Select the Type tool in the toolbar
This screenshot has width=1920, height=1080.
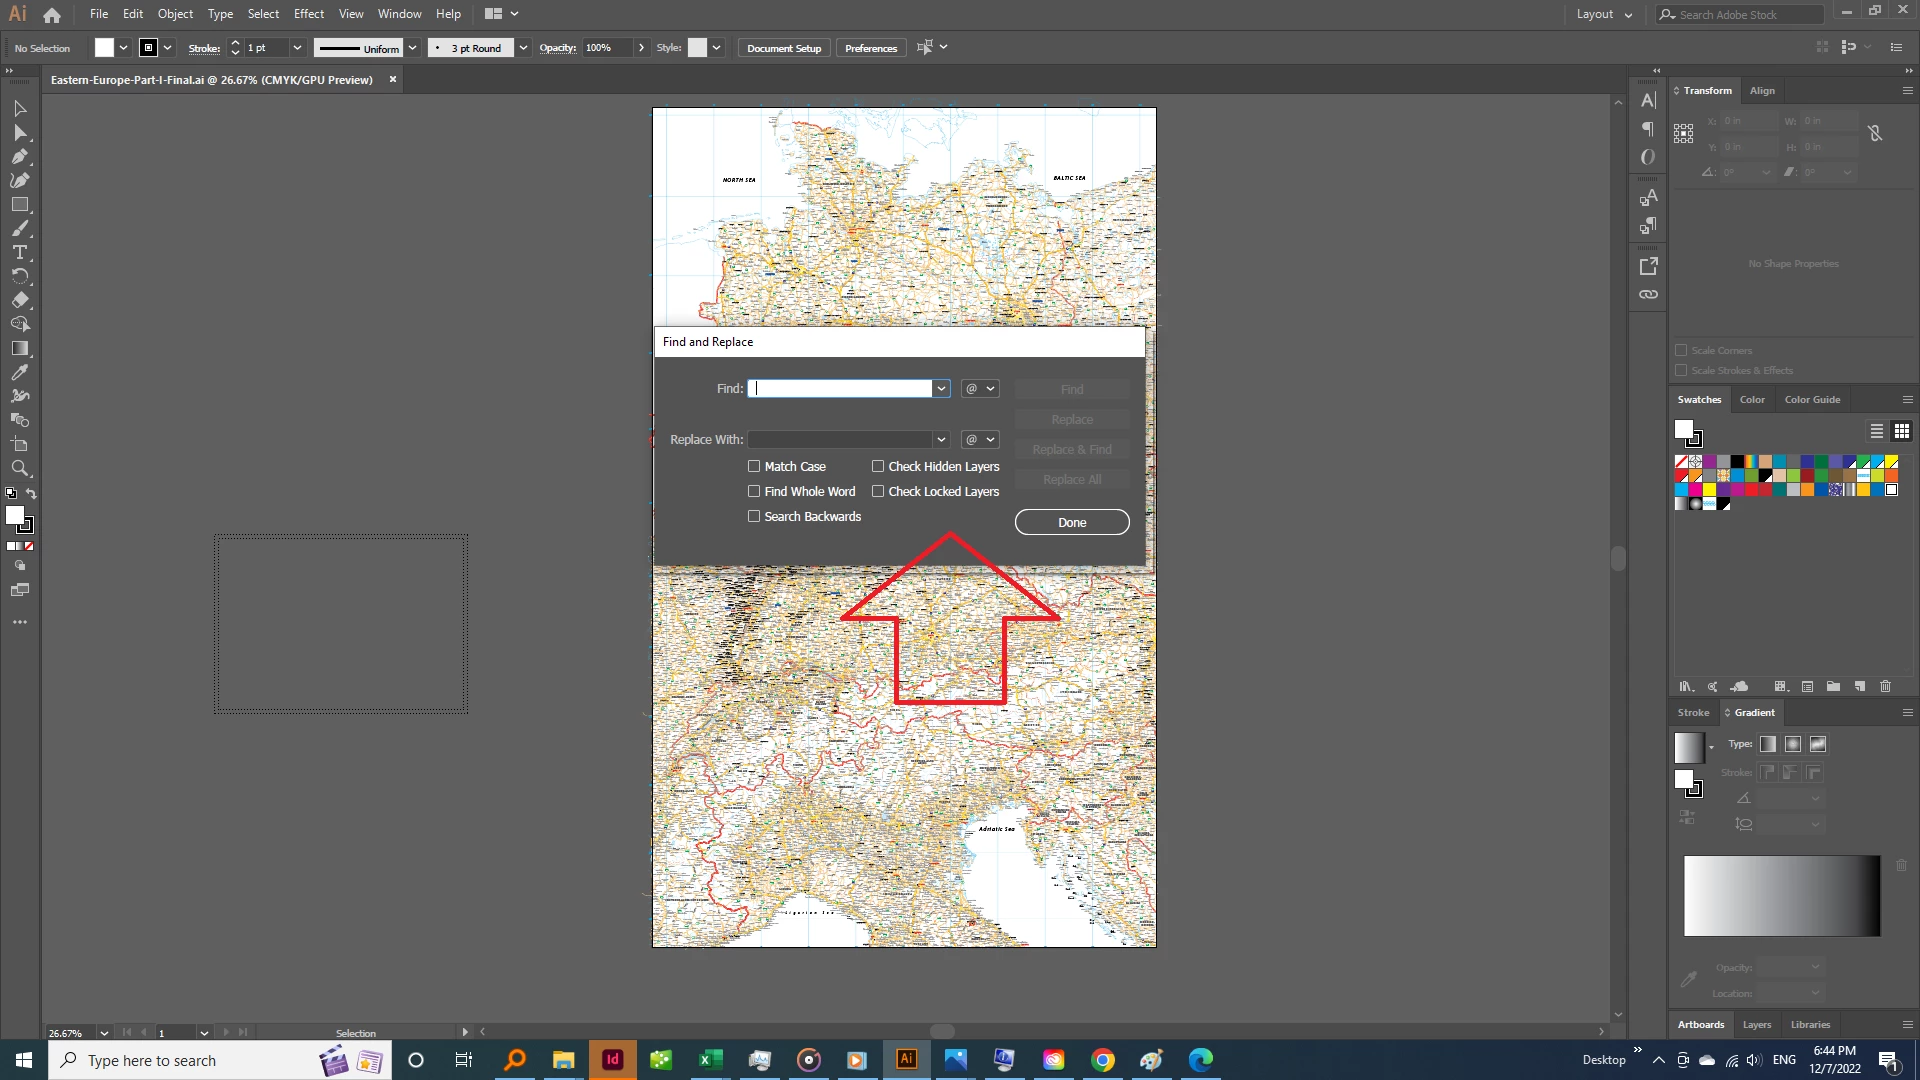(x=20, y=252)
